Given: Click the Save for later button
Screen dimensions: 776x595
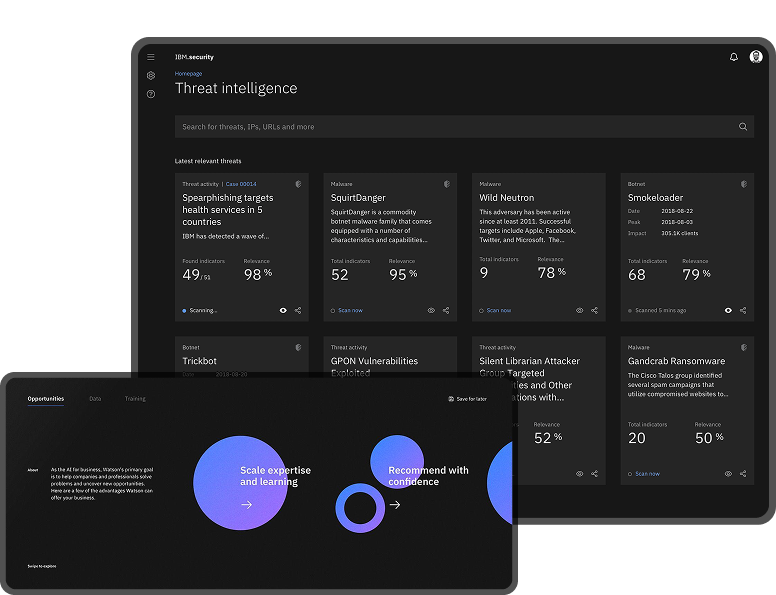Looking at the screenshot, I should (x=467, y=399).
